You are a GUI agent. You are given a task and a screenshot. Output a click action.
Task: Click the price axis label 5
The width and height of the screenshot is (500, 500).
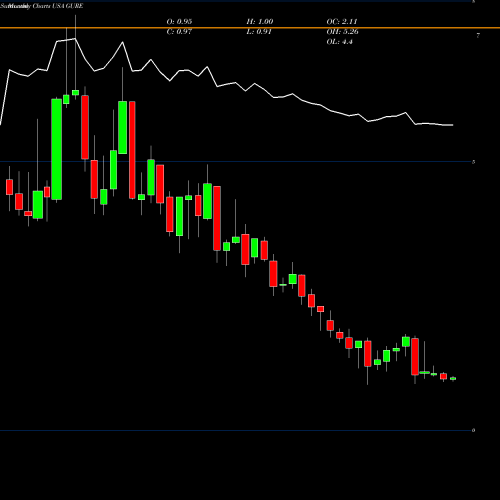pyautogui.click(x=473, y=162)
